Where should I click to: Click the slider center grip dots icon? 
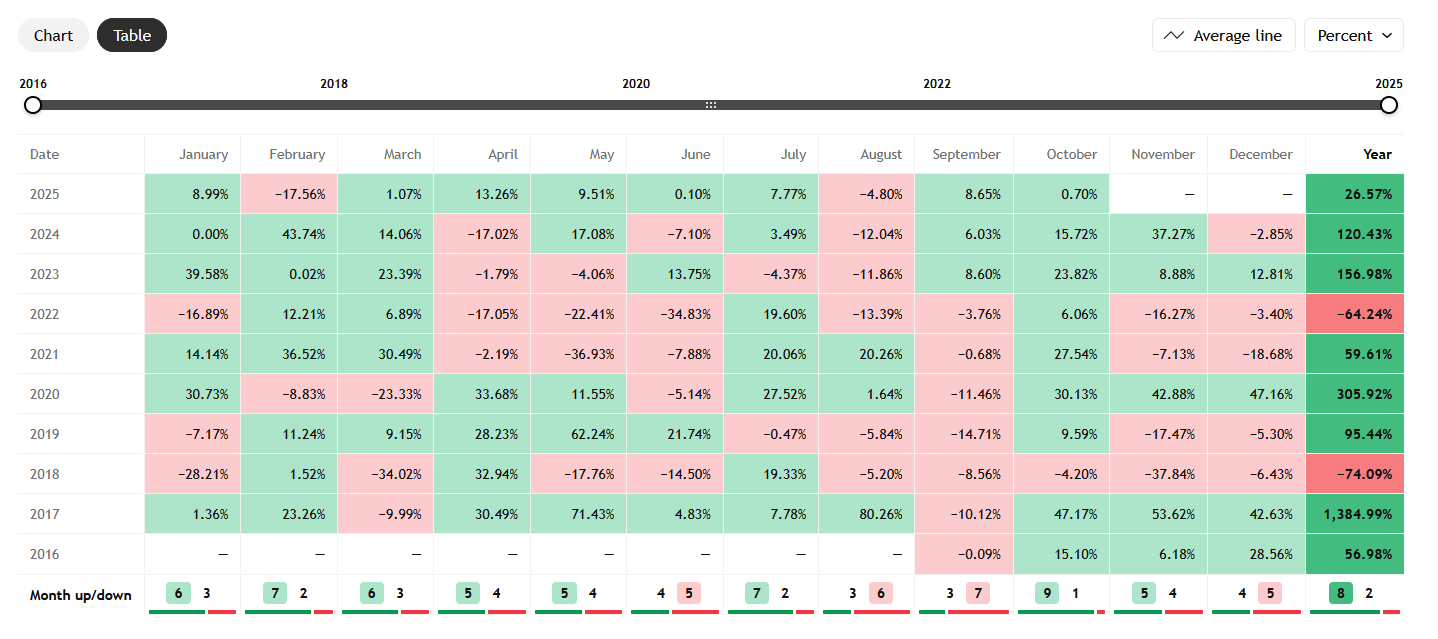point(711,105)
